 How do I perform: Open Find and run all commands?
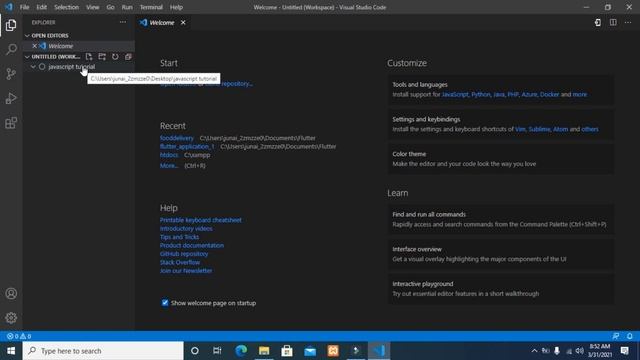pyautogui.click(x=501, y=219)
